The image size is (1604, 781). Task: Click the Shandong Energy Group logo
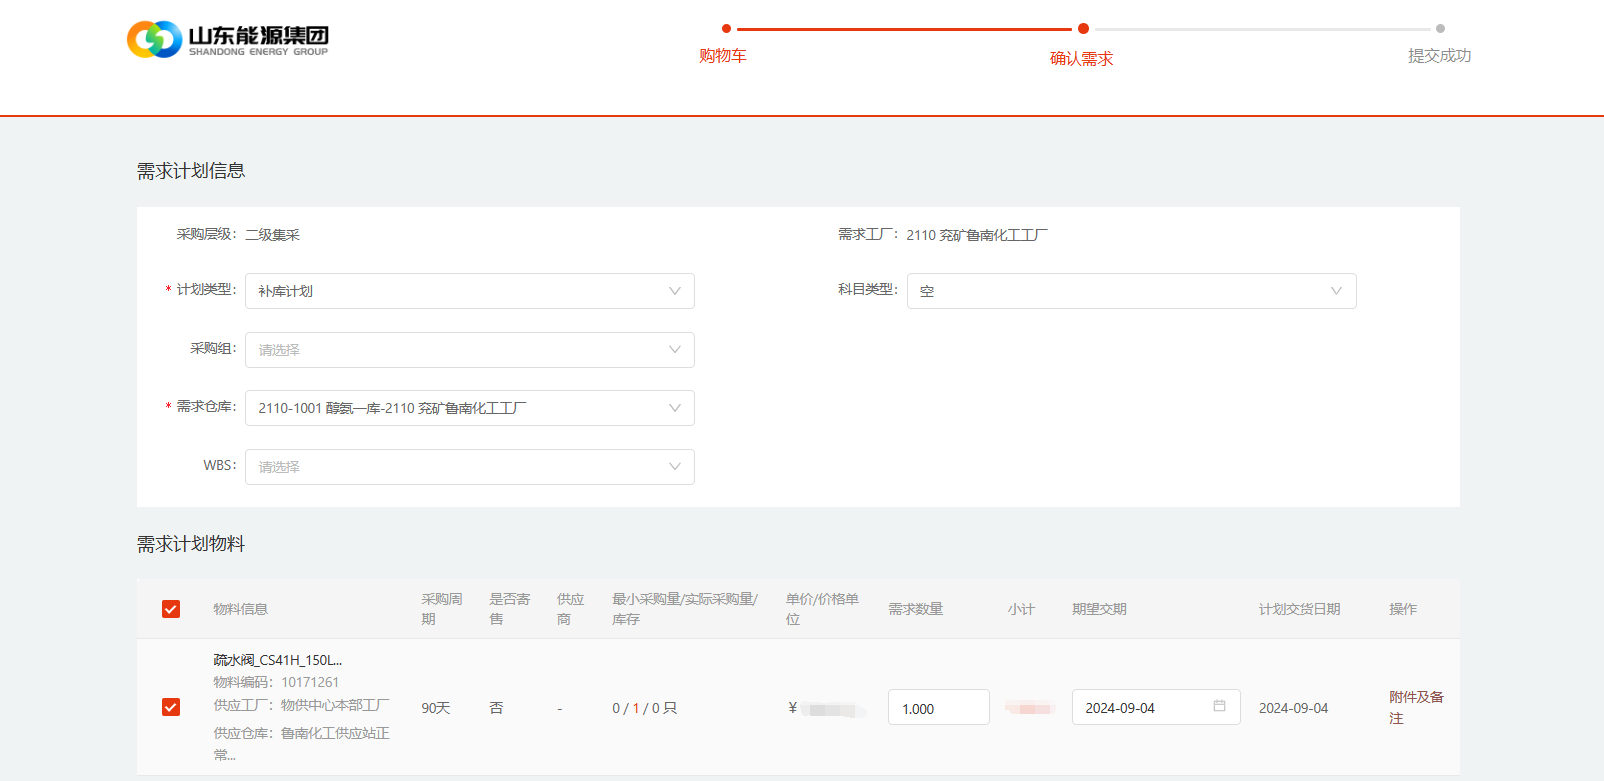228,40
